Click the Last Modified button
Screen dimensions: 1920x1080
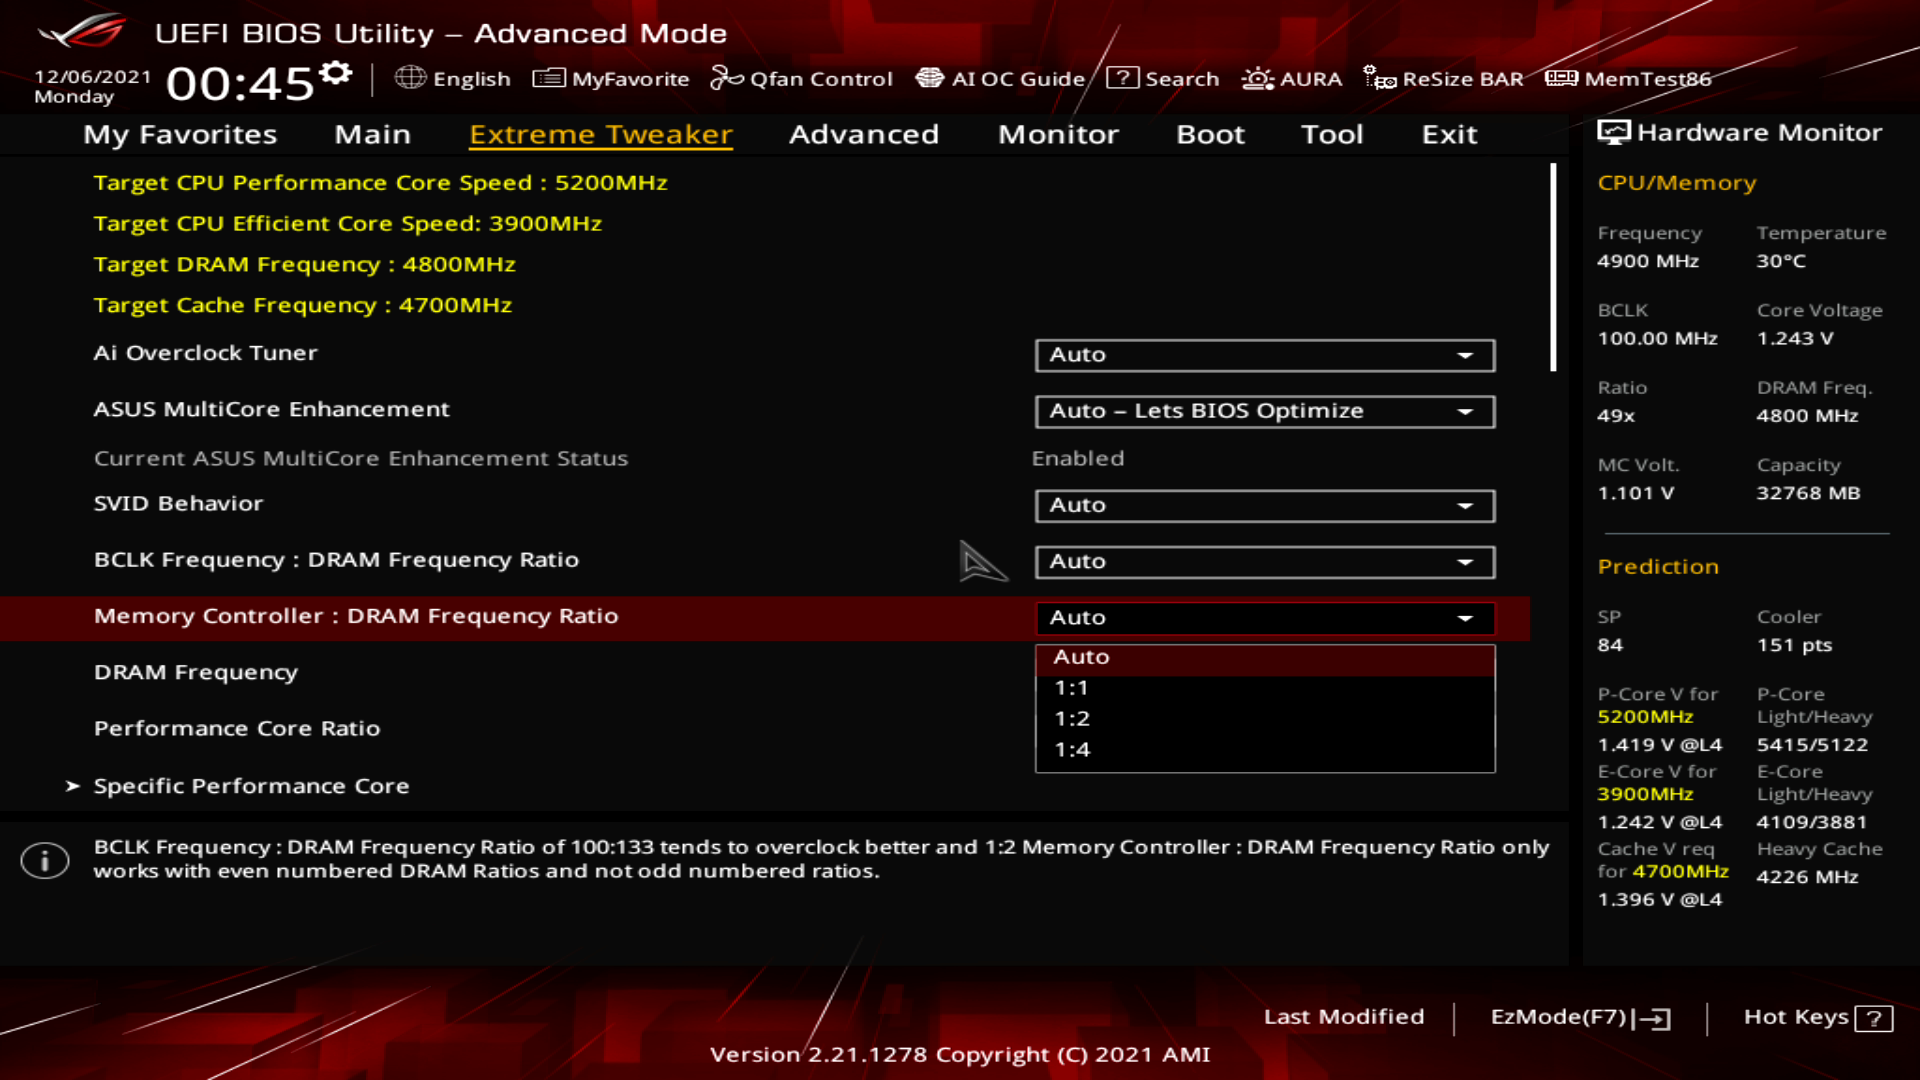point(1343,1017)
